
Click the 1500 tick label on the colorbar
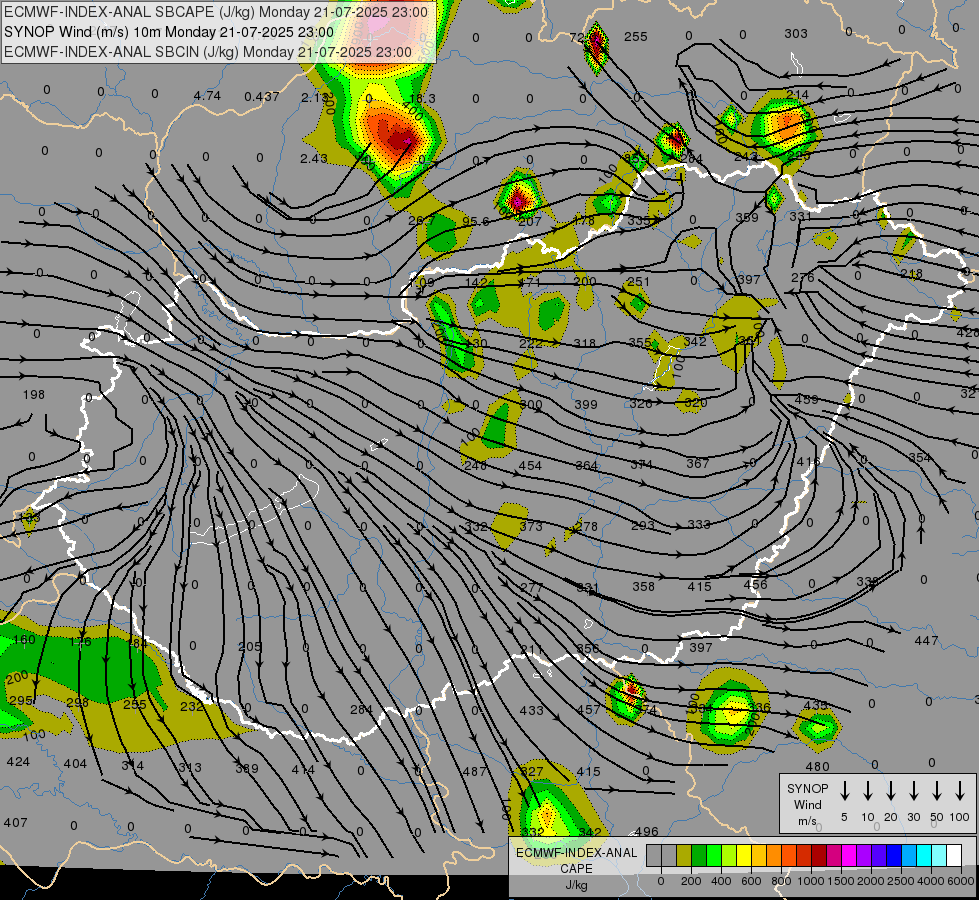[840, 881]
